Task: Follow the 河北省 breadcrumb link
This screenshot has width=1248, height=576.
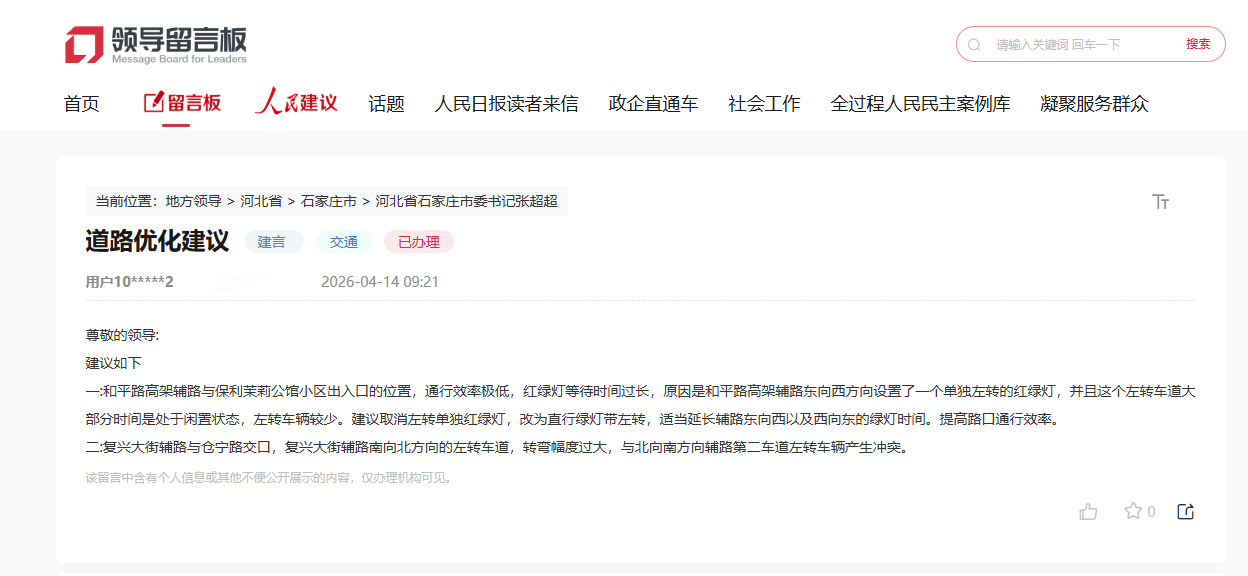Action: [x=261, y=201]
